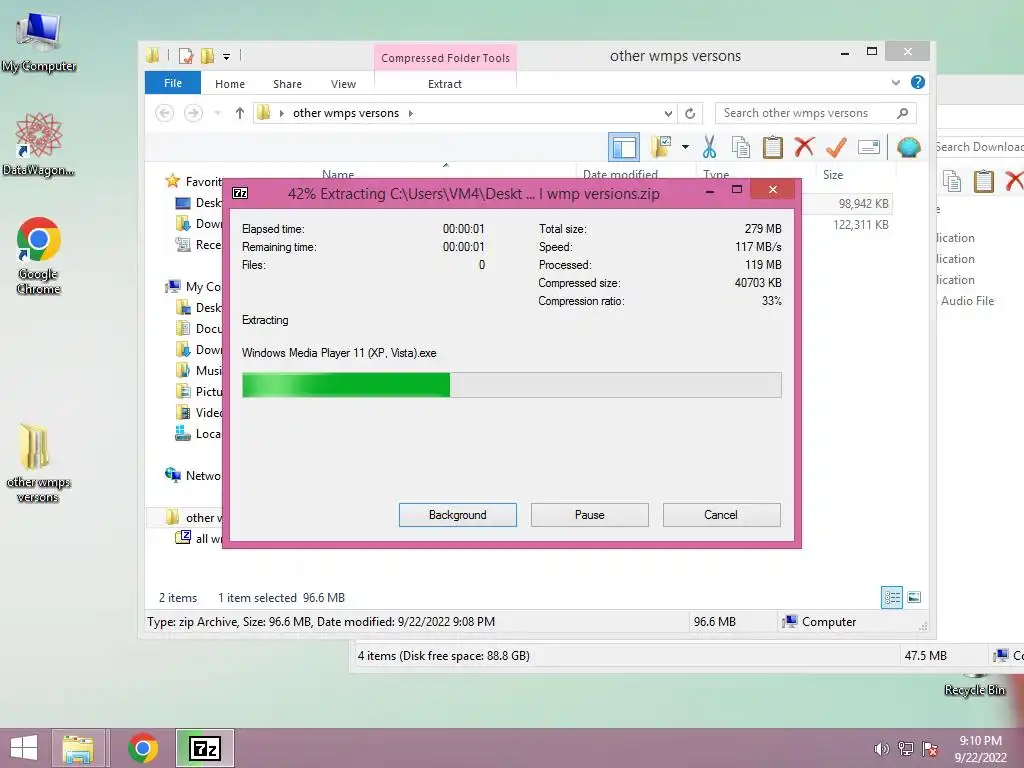Expand the address bar folder path arrow
The height and width of the screenshot is (768, 1024).
click(411, 113)
